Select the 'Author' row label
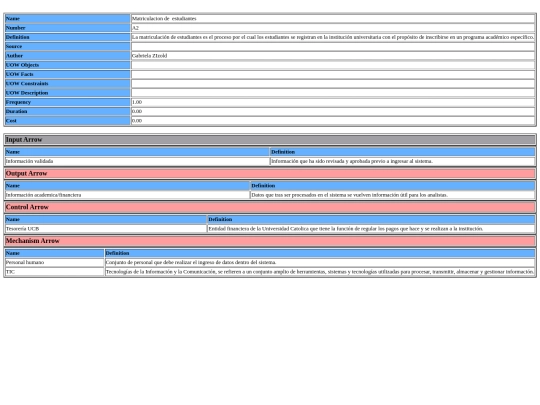 pos(68,56)
